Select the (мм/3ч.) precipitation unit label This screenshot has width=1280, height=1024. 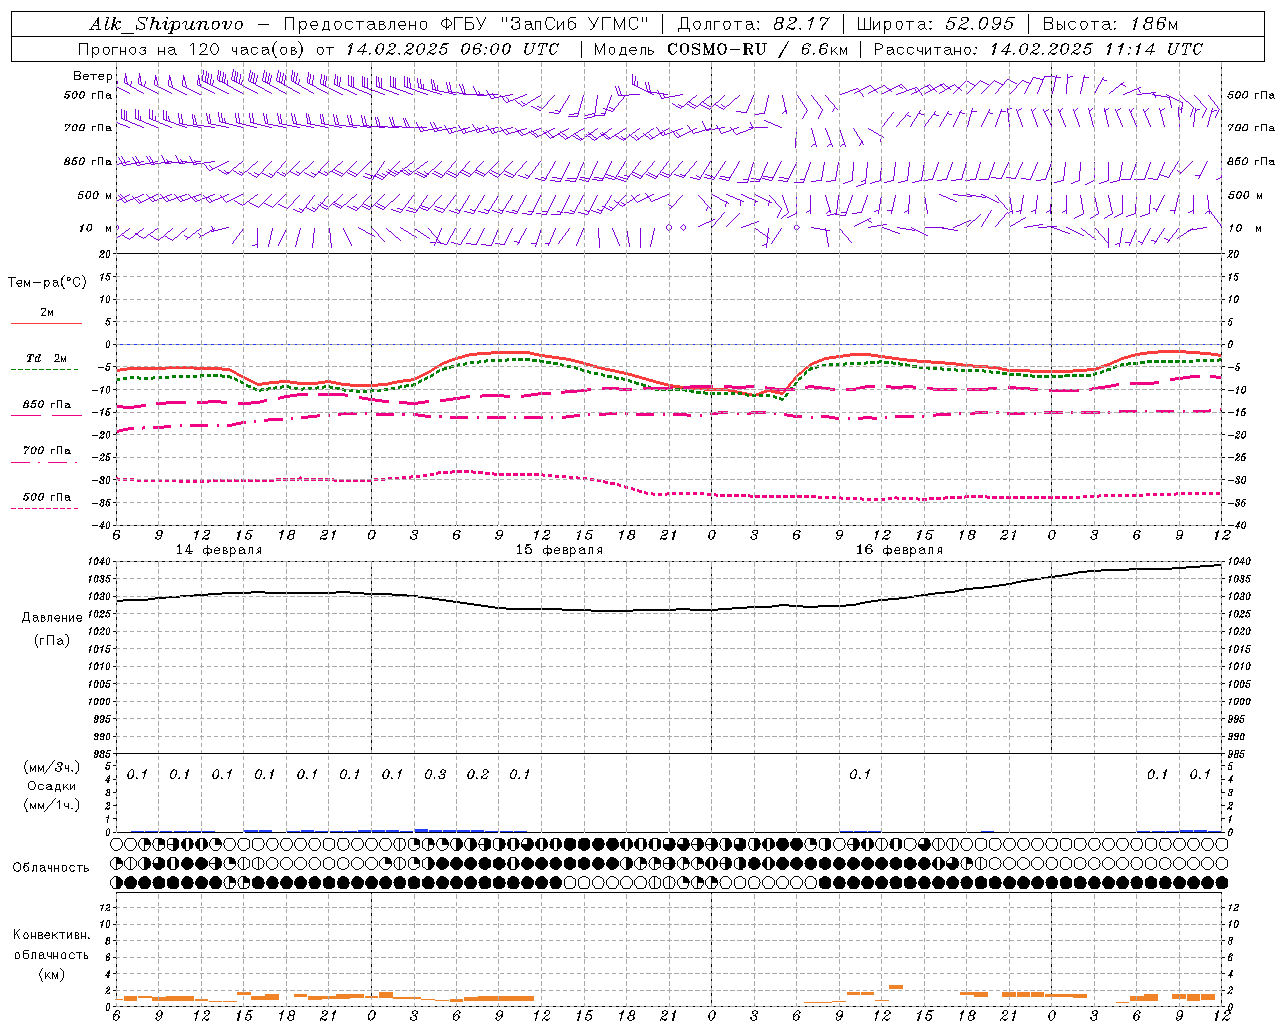[x=52, y=768]
